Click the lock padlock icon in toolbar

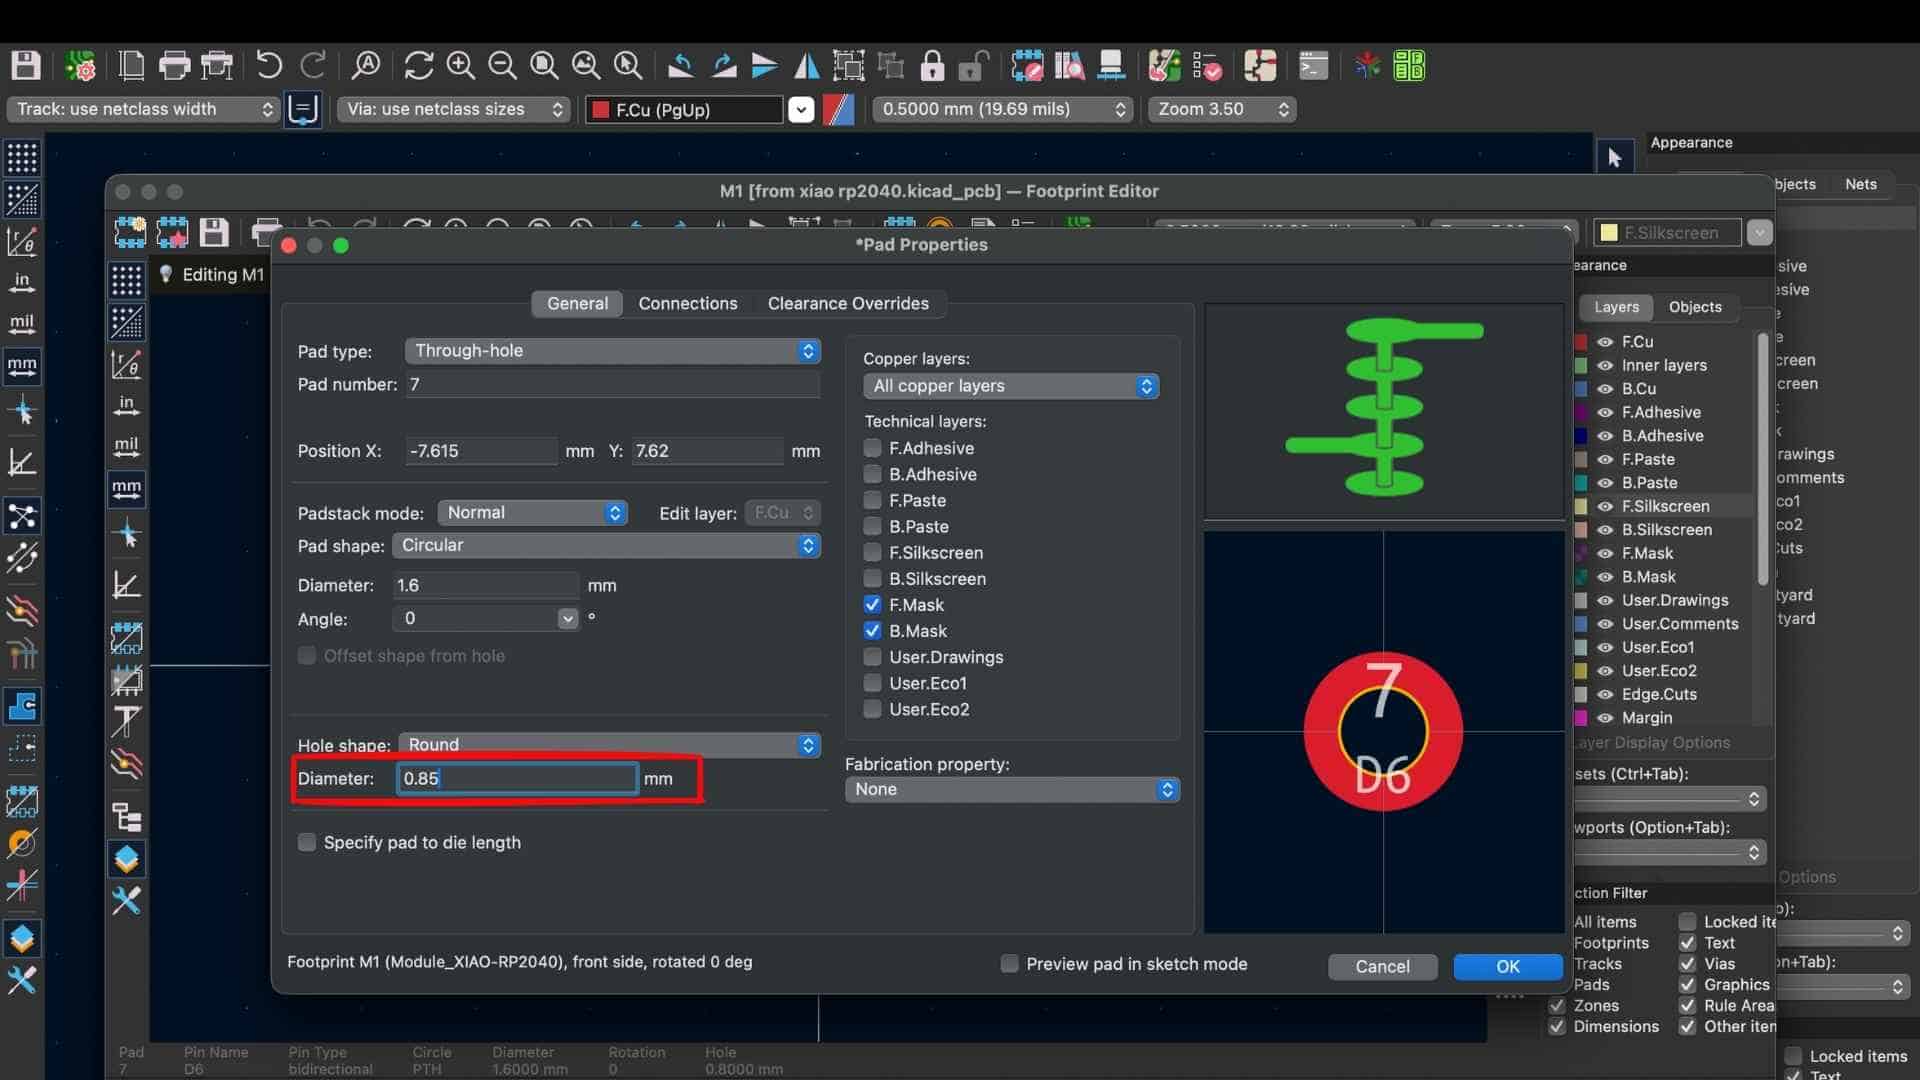click(932, 66)
